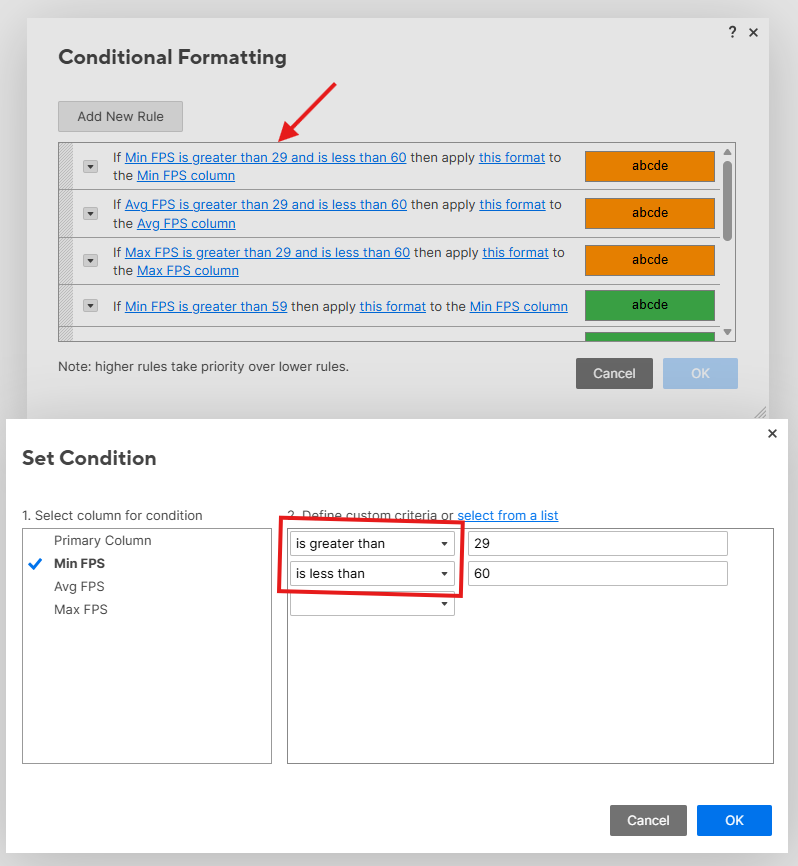Click 'Min FPS column' link in greater than 59 rule

point(519,307)
